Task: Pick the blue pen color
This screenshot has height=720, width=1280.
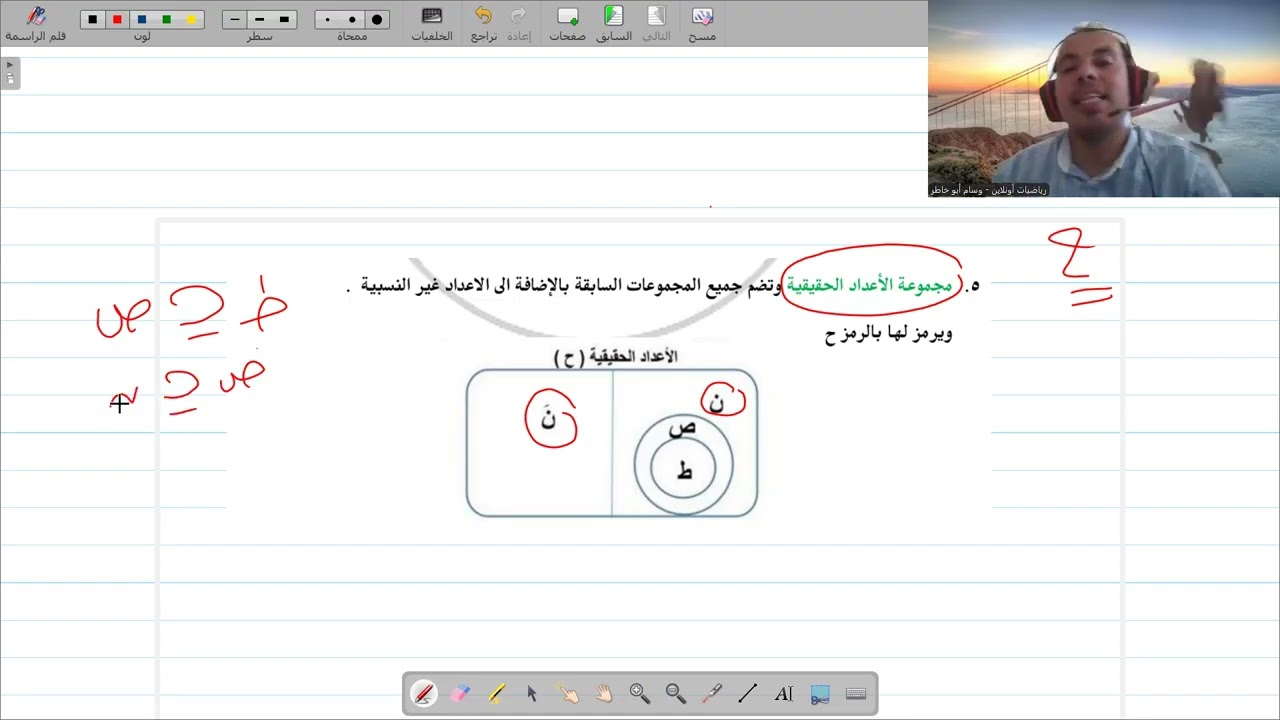Action: pos(142,19)
